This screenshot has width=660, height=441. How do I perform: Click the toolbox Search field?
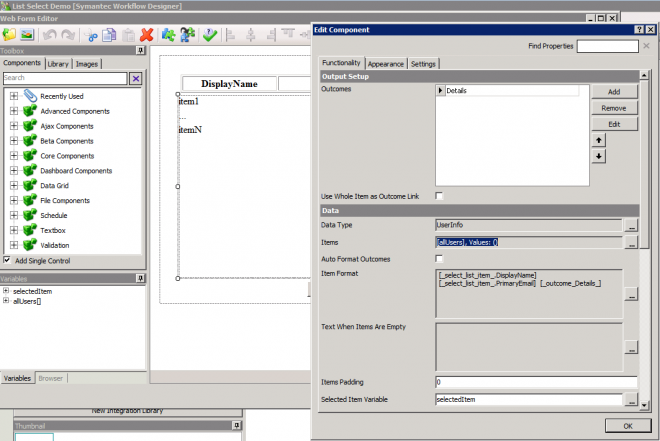click(x=65, y=78)
